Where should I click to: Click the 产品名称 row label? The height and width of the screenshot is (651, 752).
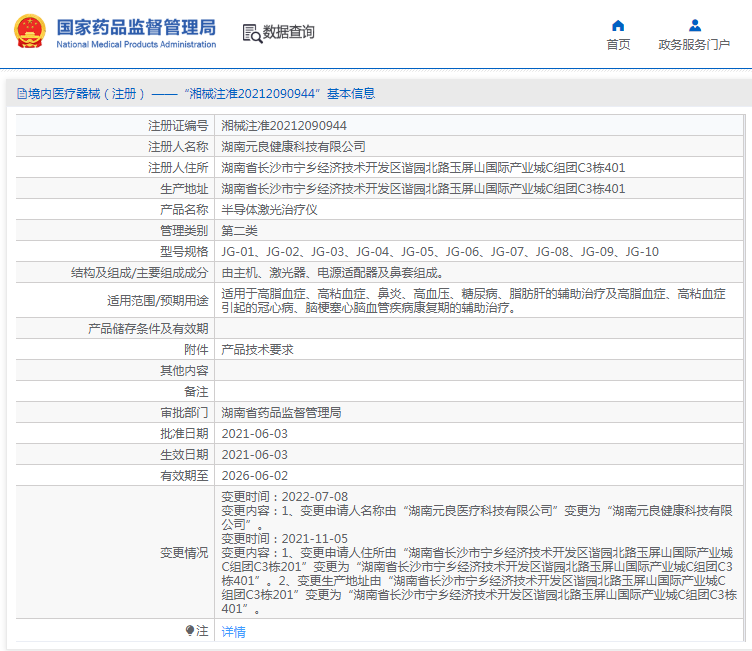click(184, 210)
